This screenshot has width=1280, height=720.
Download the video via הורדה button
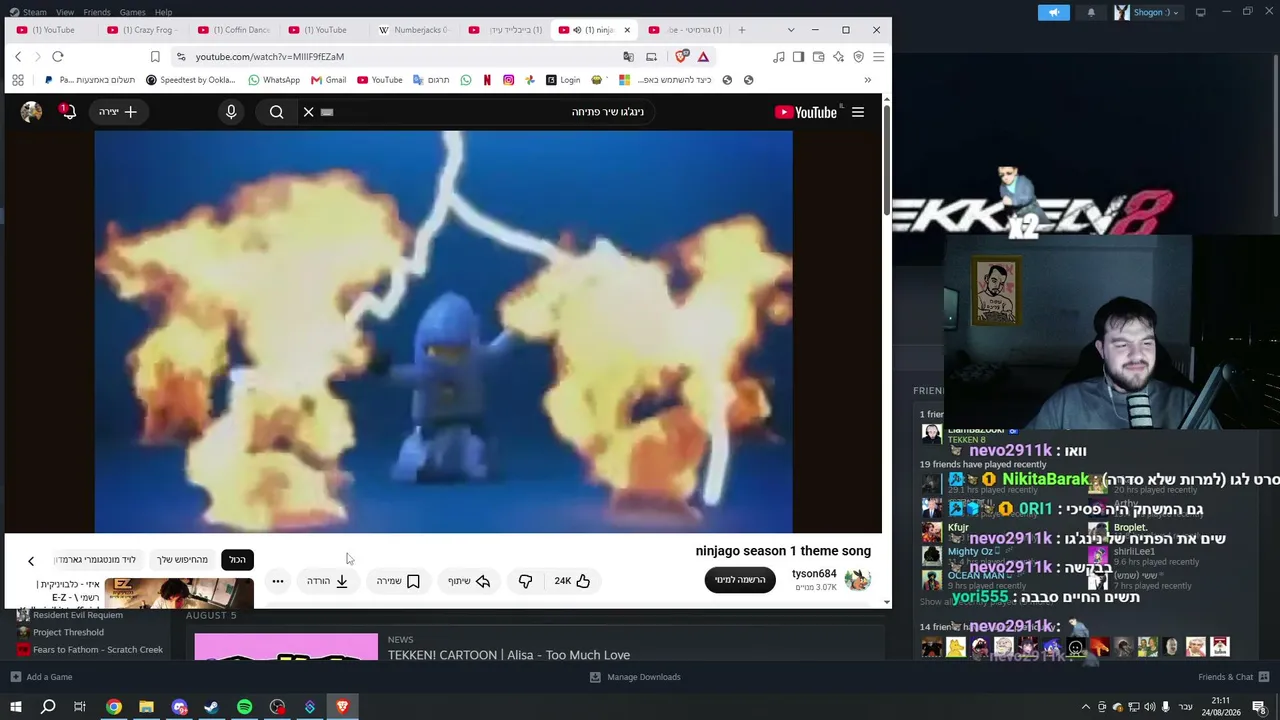pos(328,581)
